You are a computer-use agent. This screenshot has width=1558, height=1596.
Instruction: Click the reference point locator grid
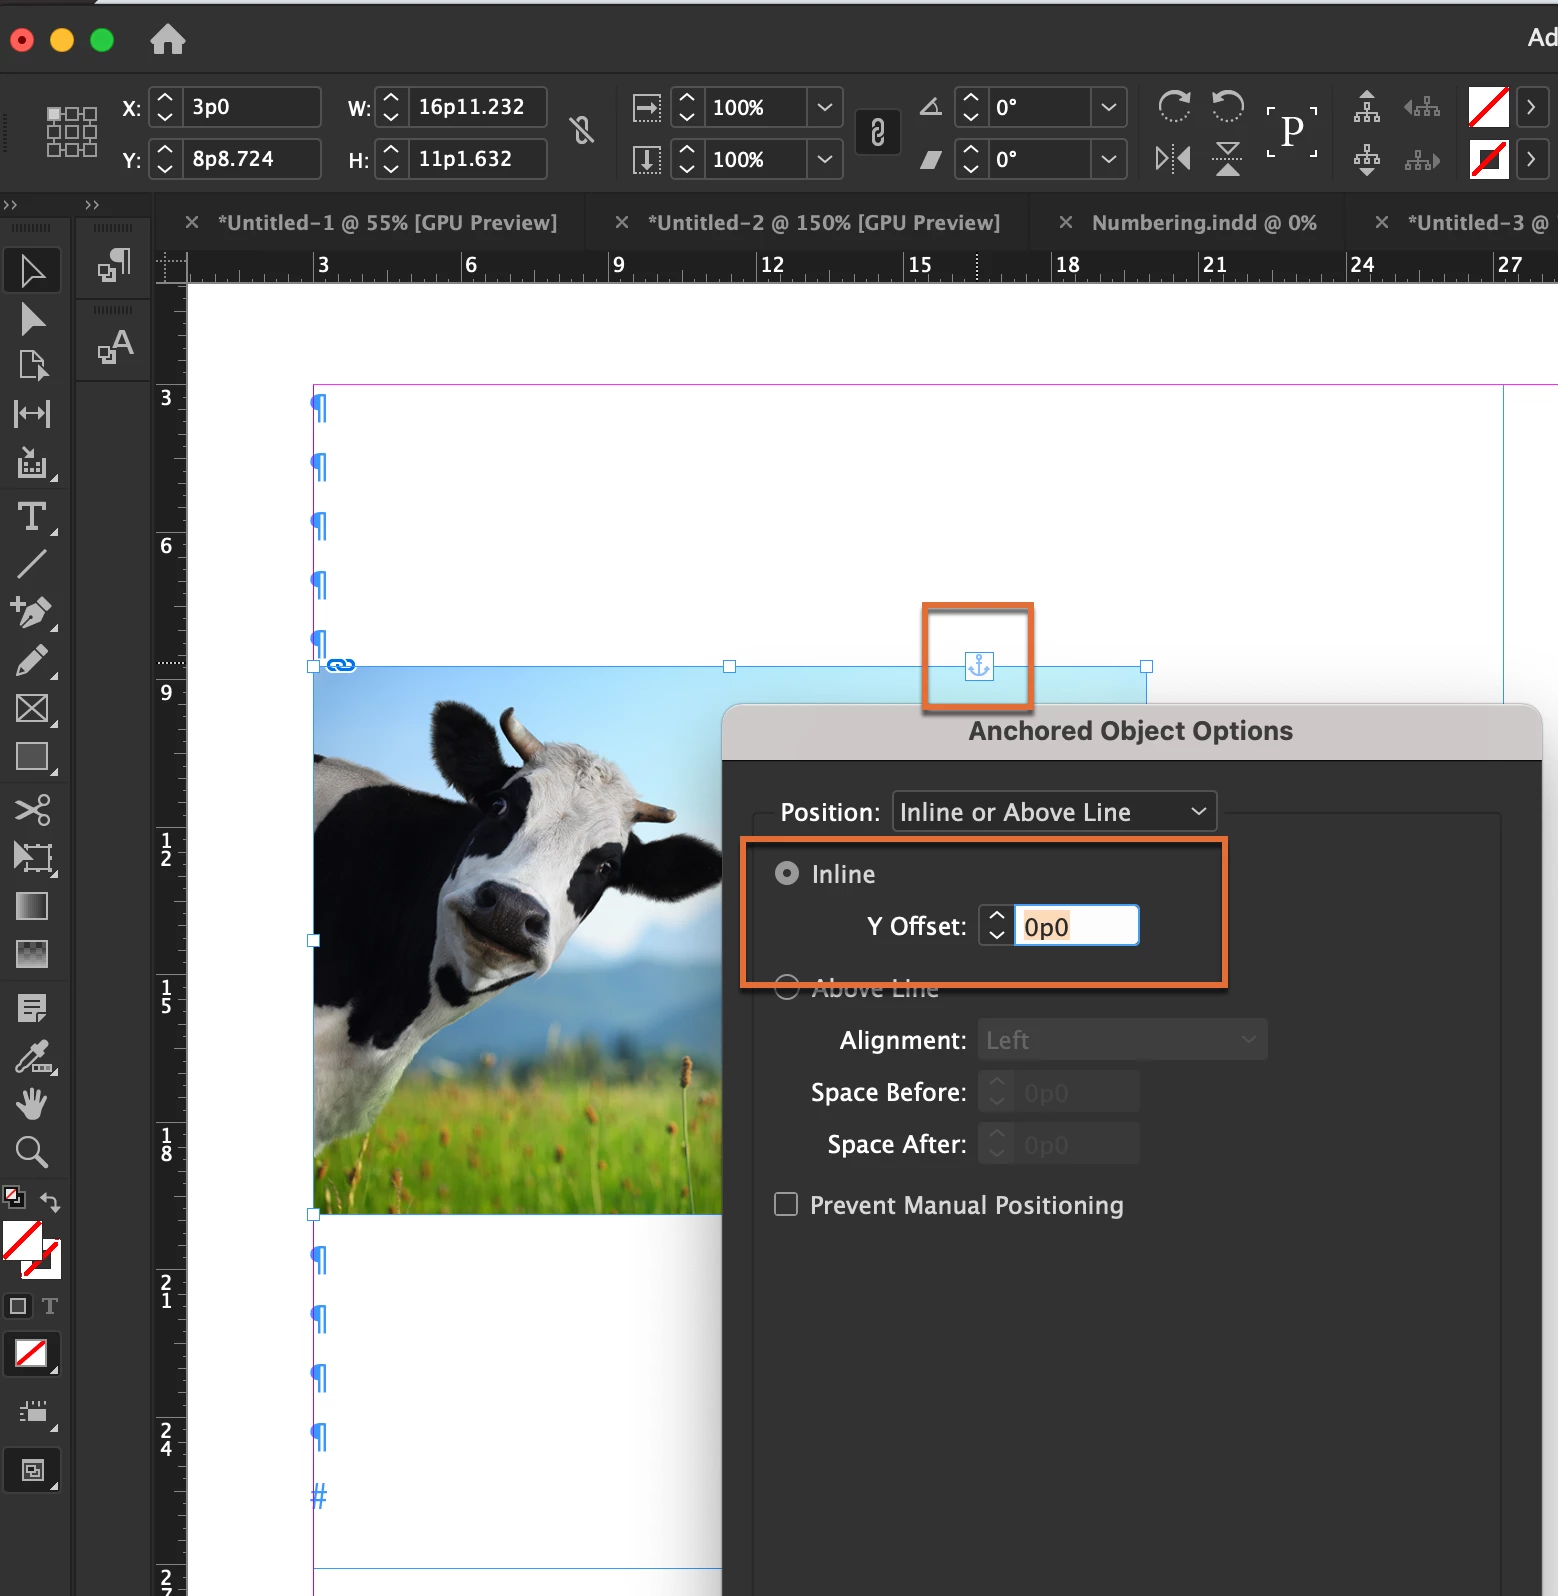click(x=72, y=132)
